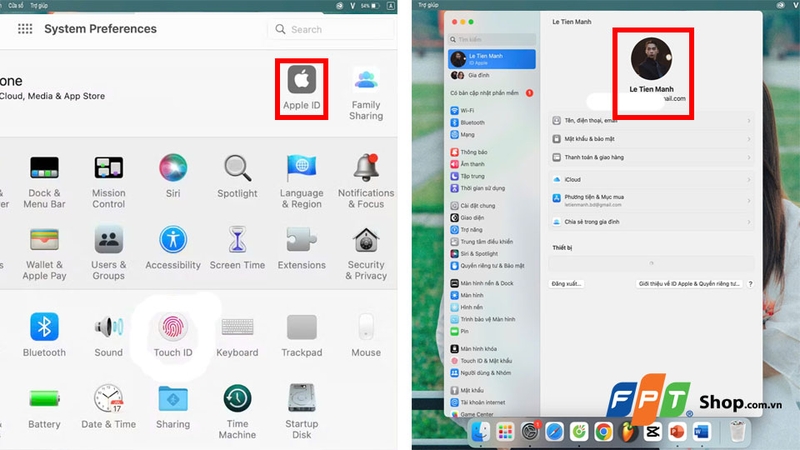Open Notifications & Focus preferences
The width and height of the screenshot is (800, 450).
[x=366, y=182]
